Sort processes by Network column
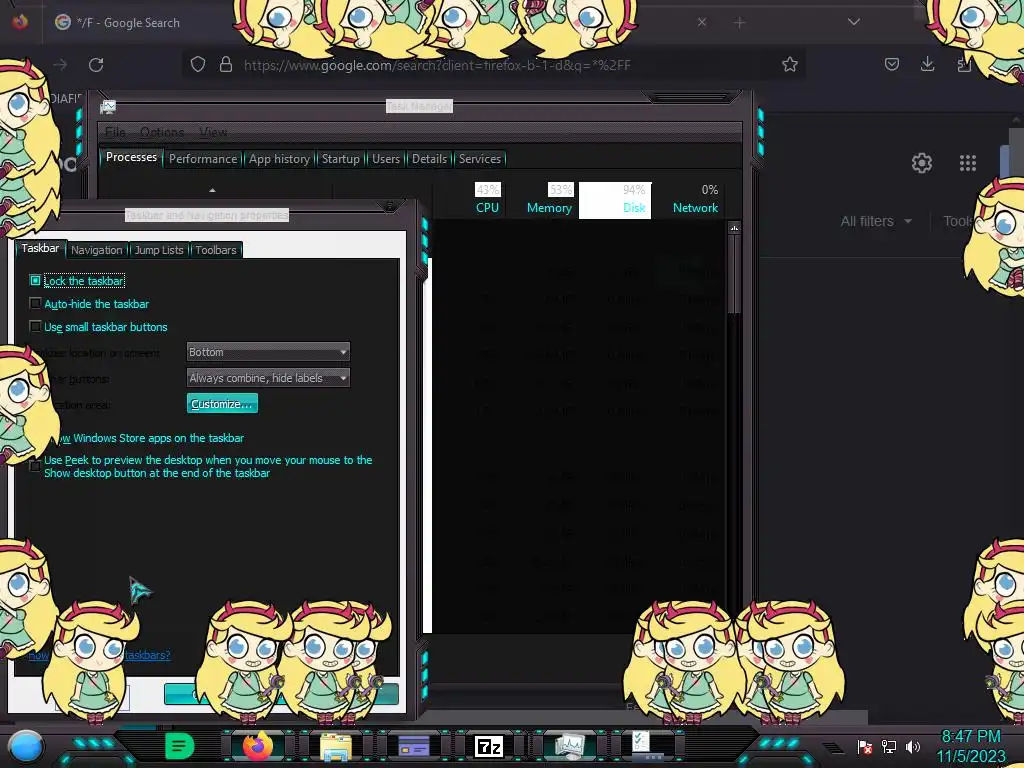Screen dimensions: 1024x768 tap(695, 199)
